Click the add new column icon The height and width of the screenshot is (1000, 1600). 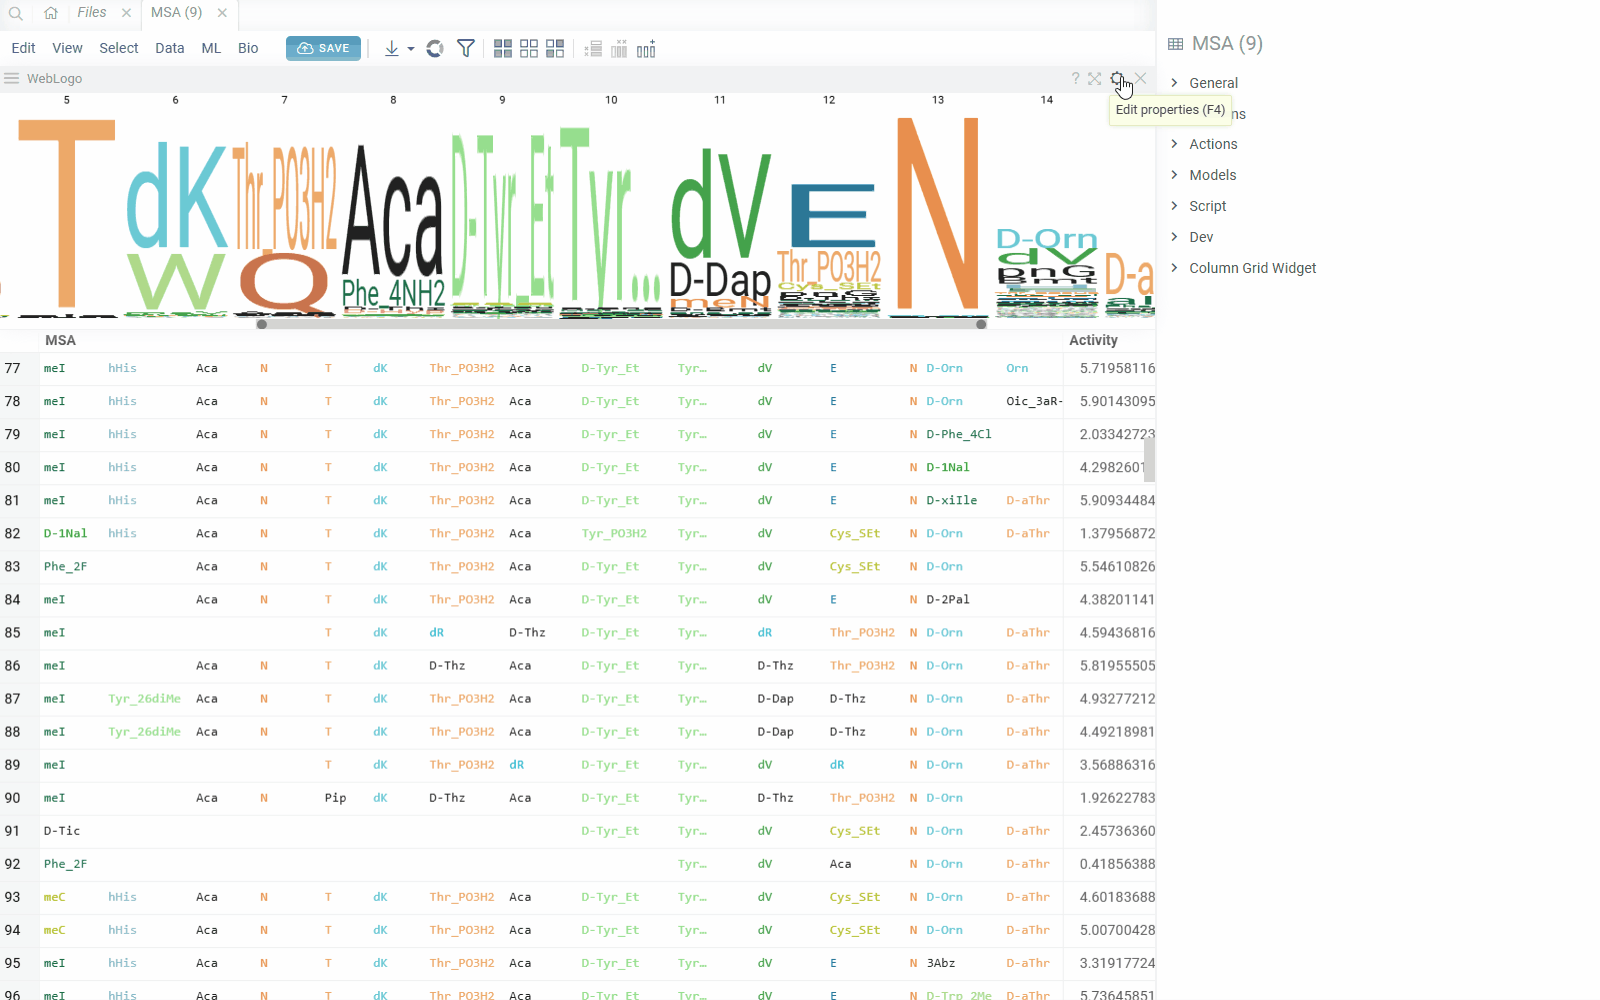pos(646,49)
